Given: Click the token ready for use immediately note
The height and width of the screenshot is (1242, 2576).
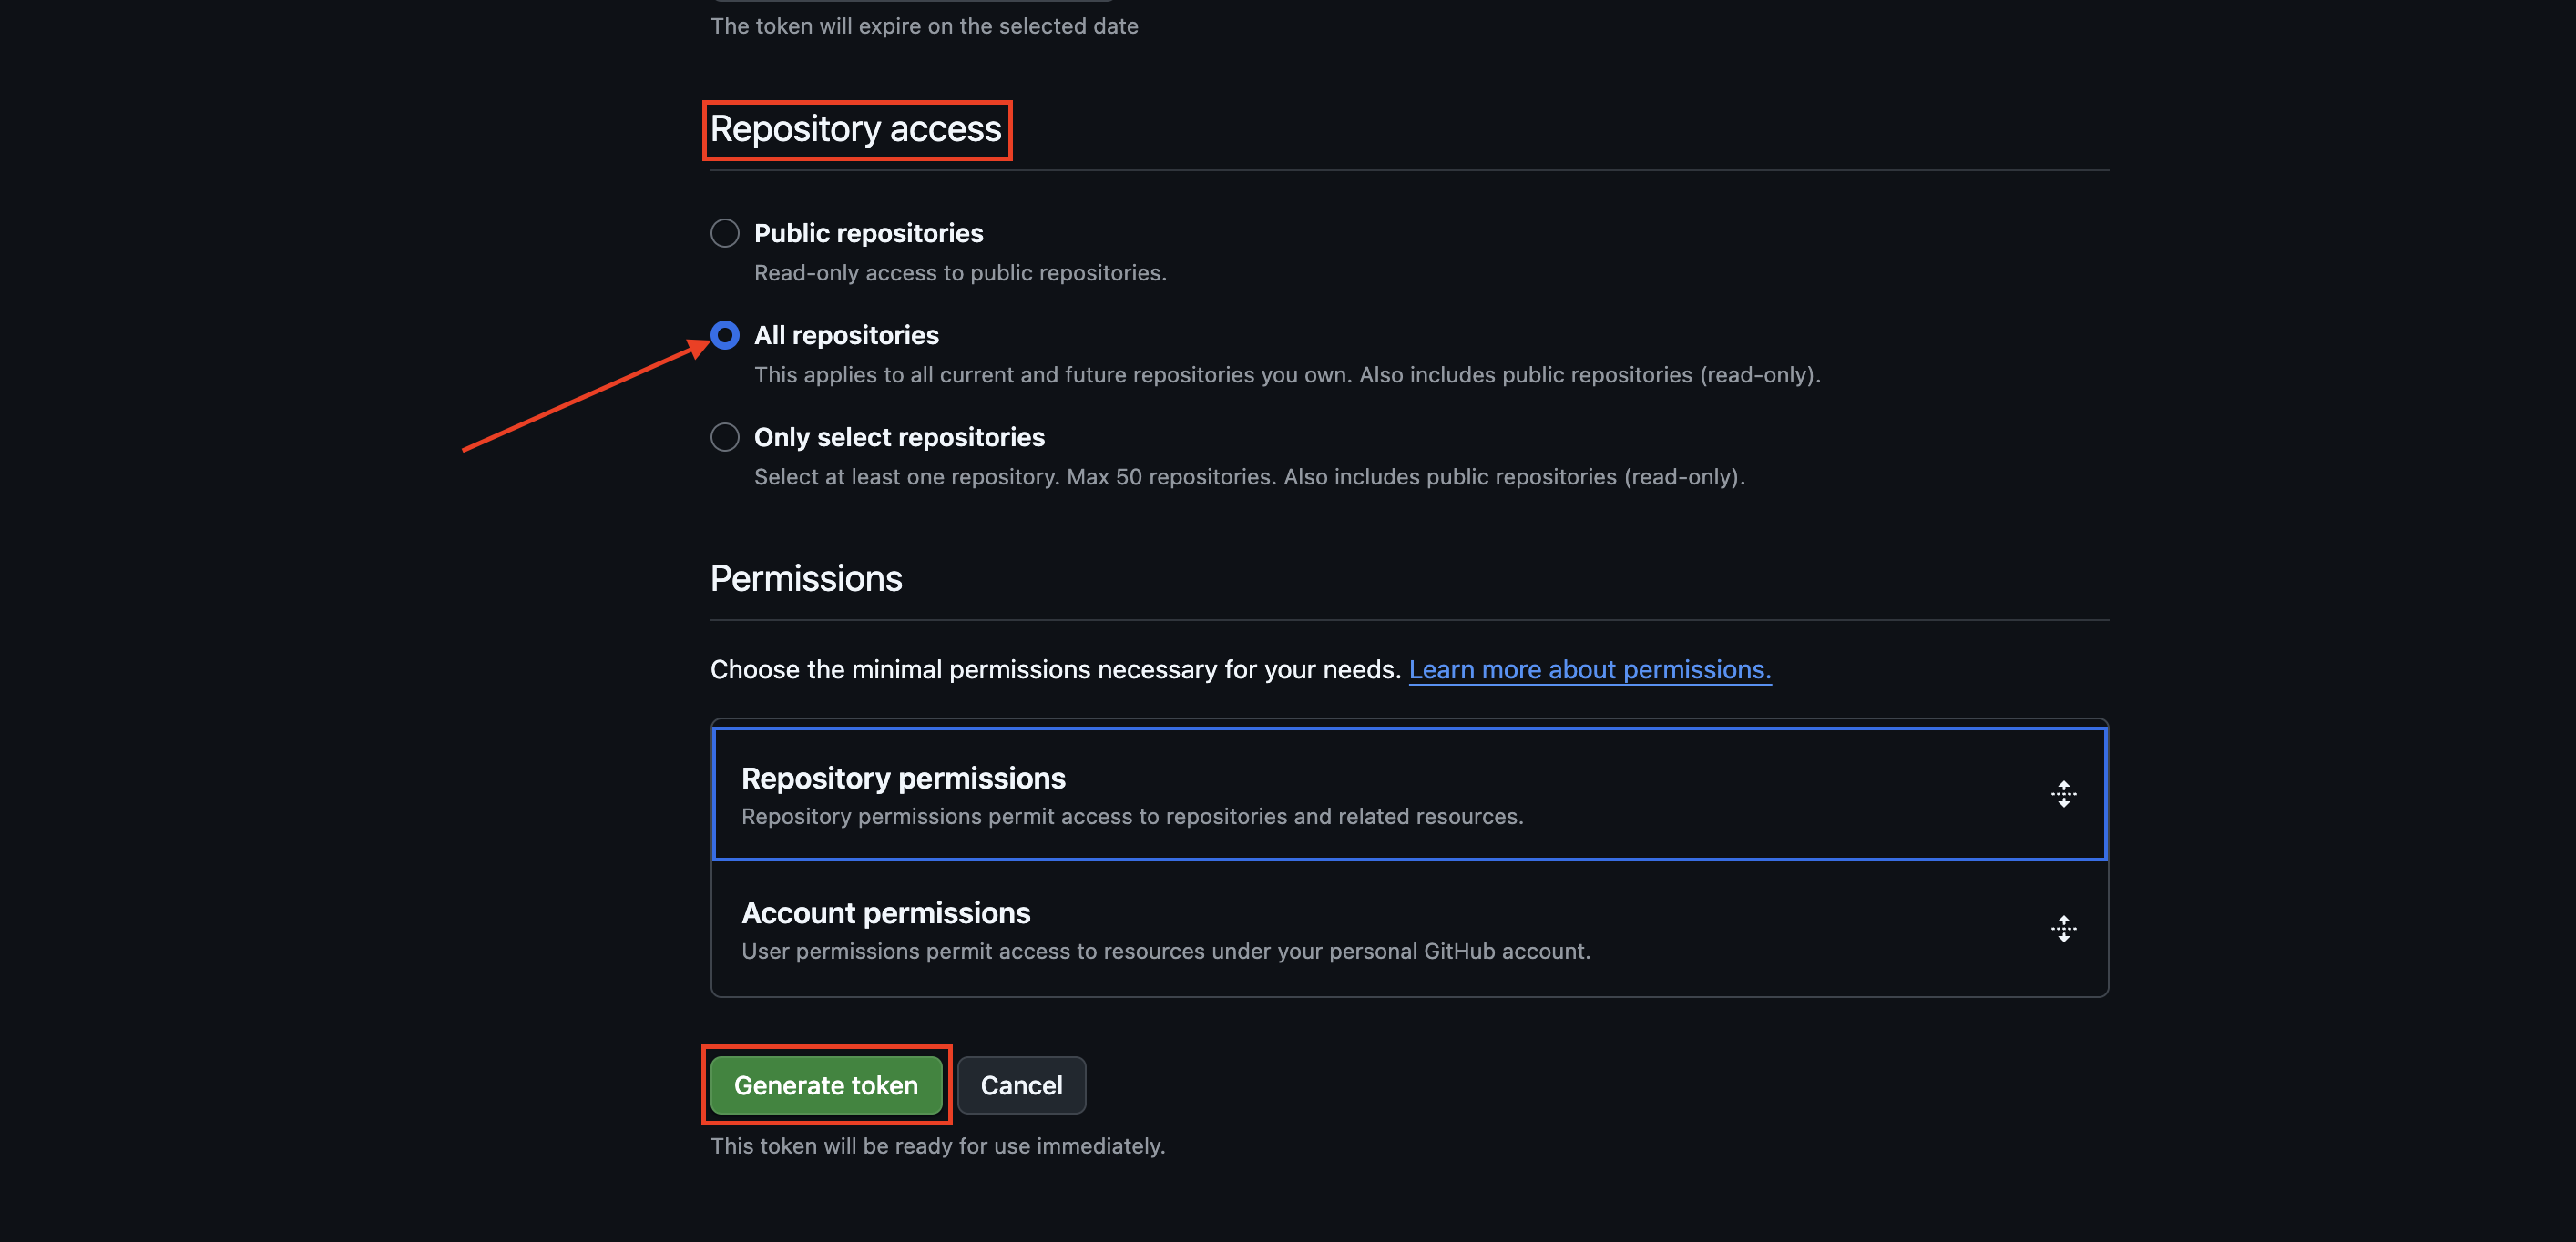Looking at the screenshot, I should (x=938, y=1146).
